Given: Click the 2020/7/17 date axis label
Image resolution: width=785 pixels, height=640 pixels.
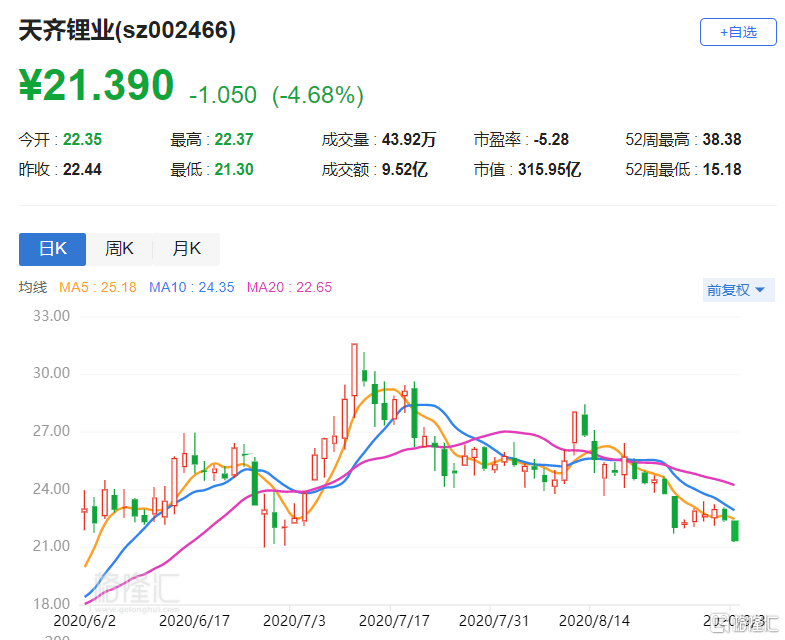Looking at the screenshot, I should click(394, 621).
